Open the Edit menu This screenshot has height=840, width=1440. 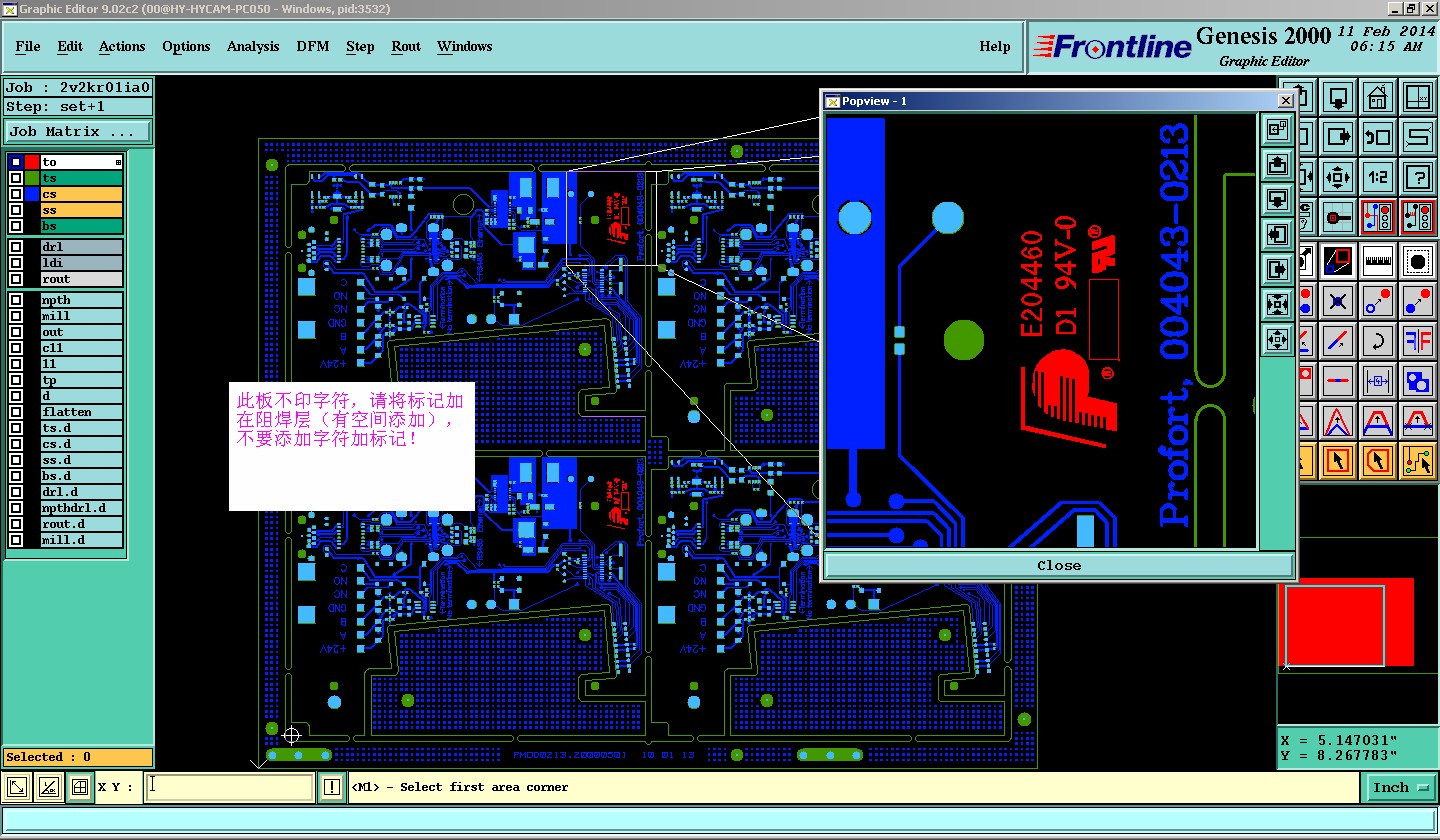[x=70, y=46]
